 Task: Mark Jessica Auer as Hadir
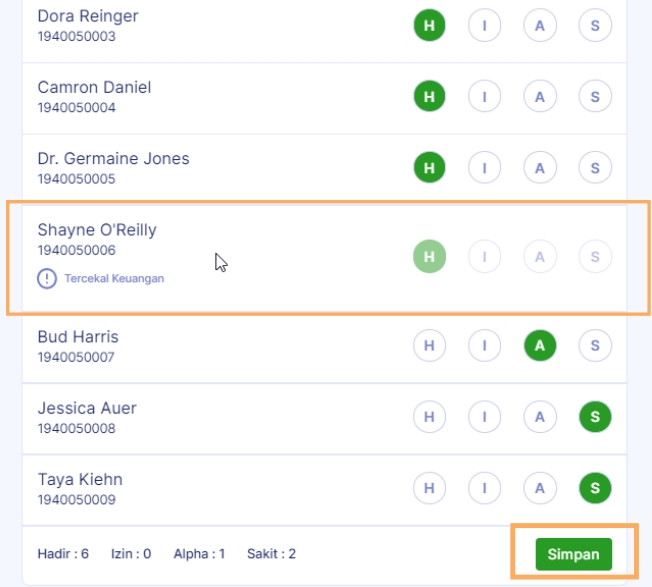pos(430,417)
